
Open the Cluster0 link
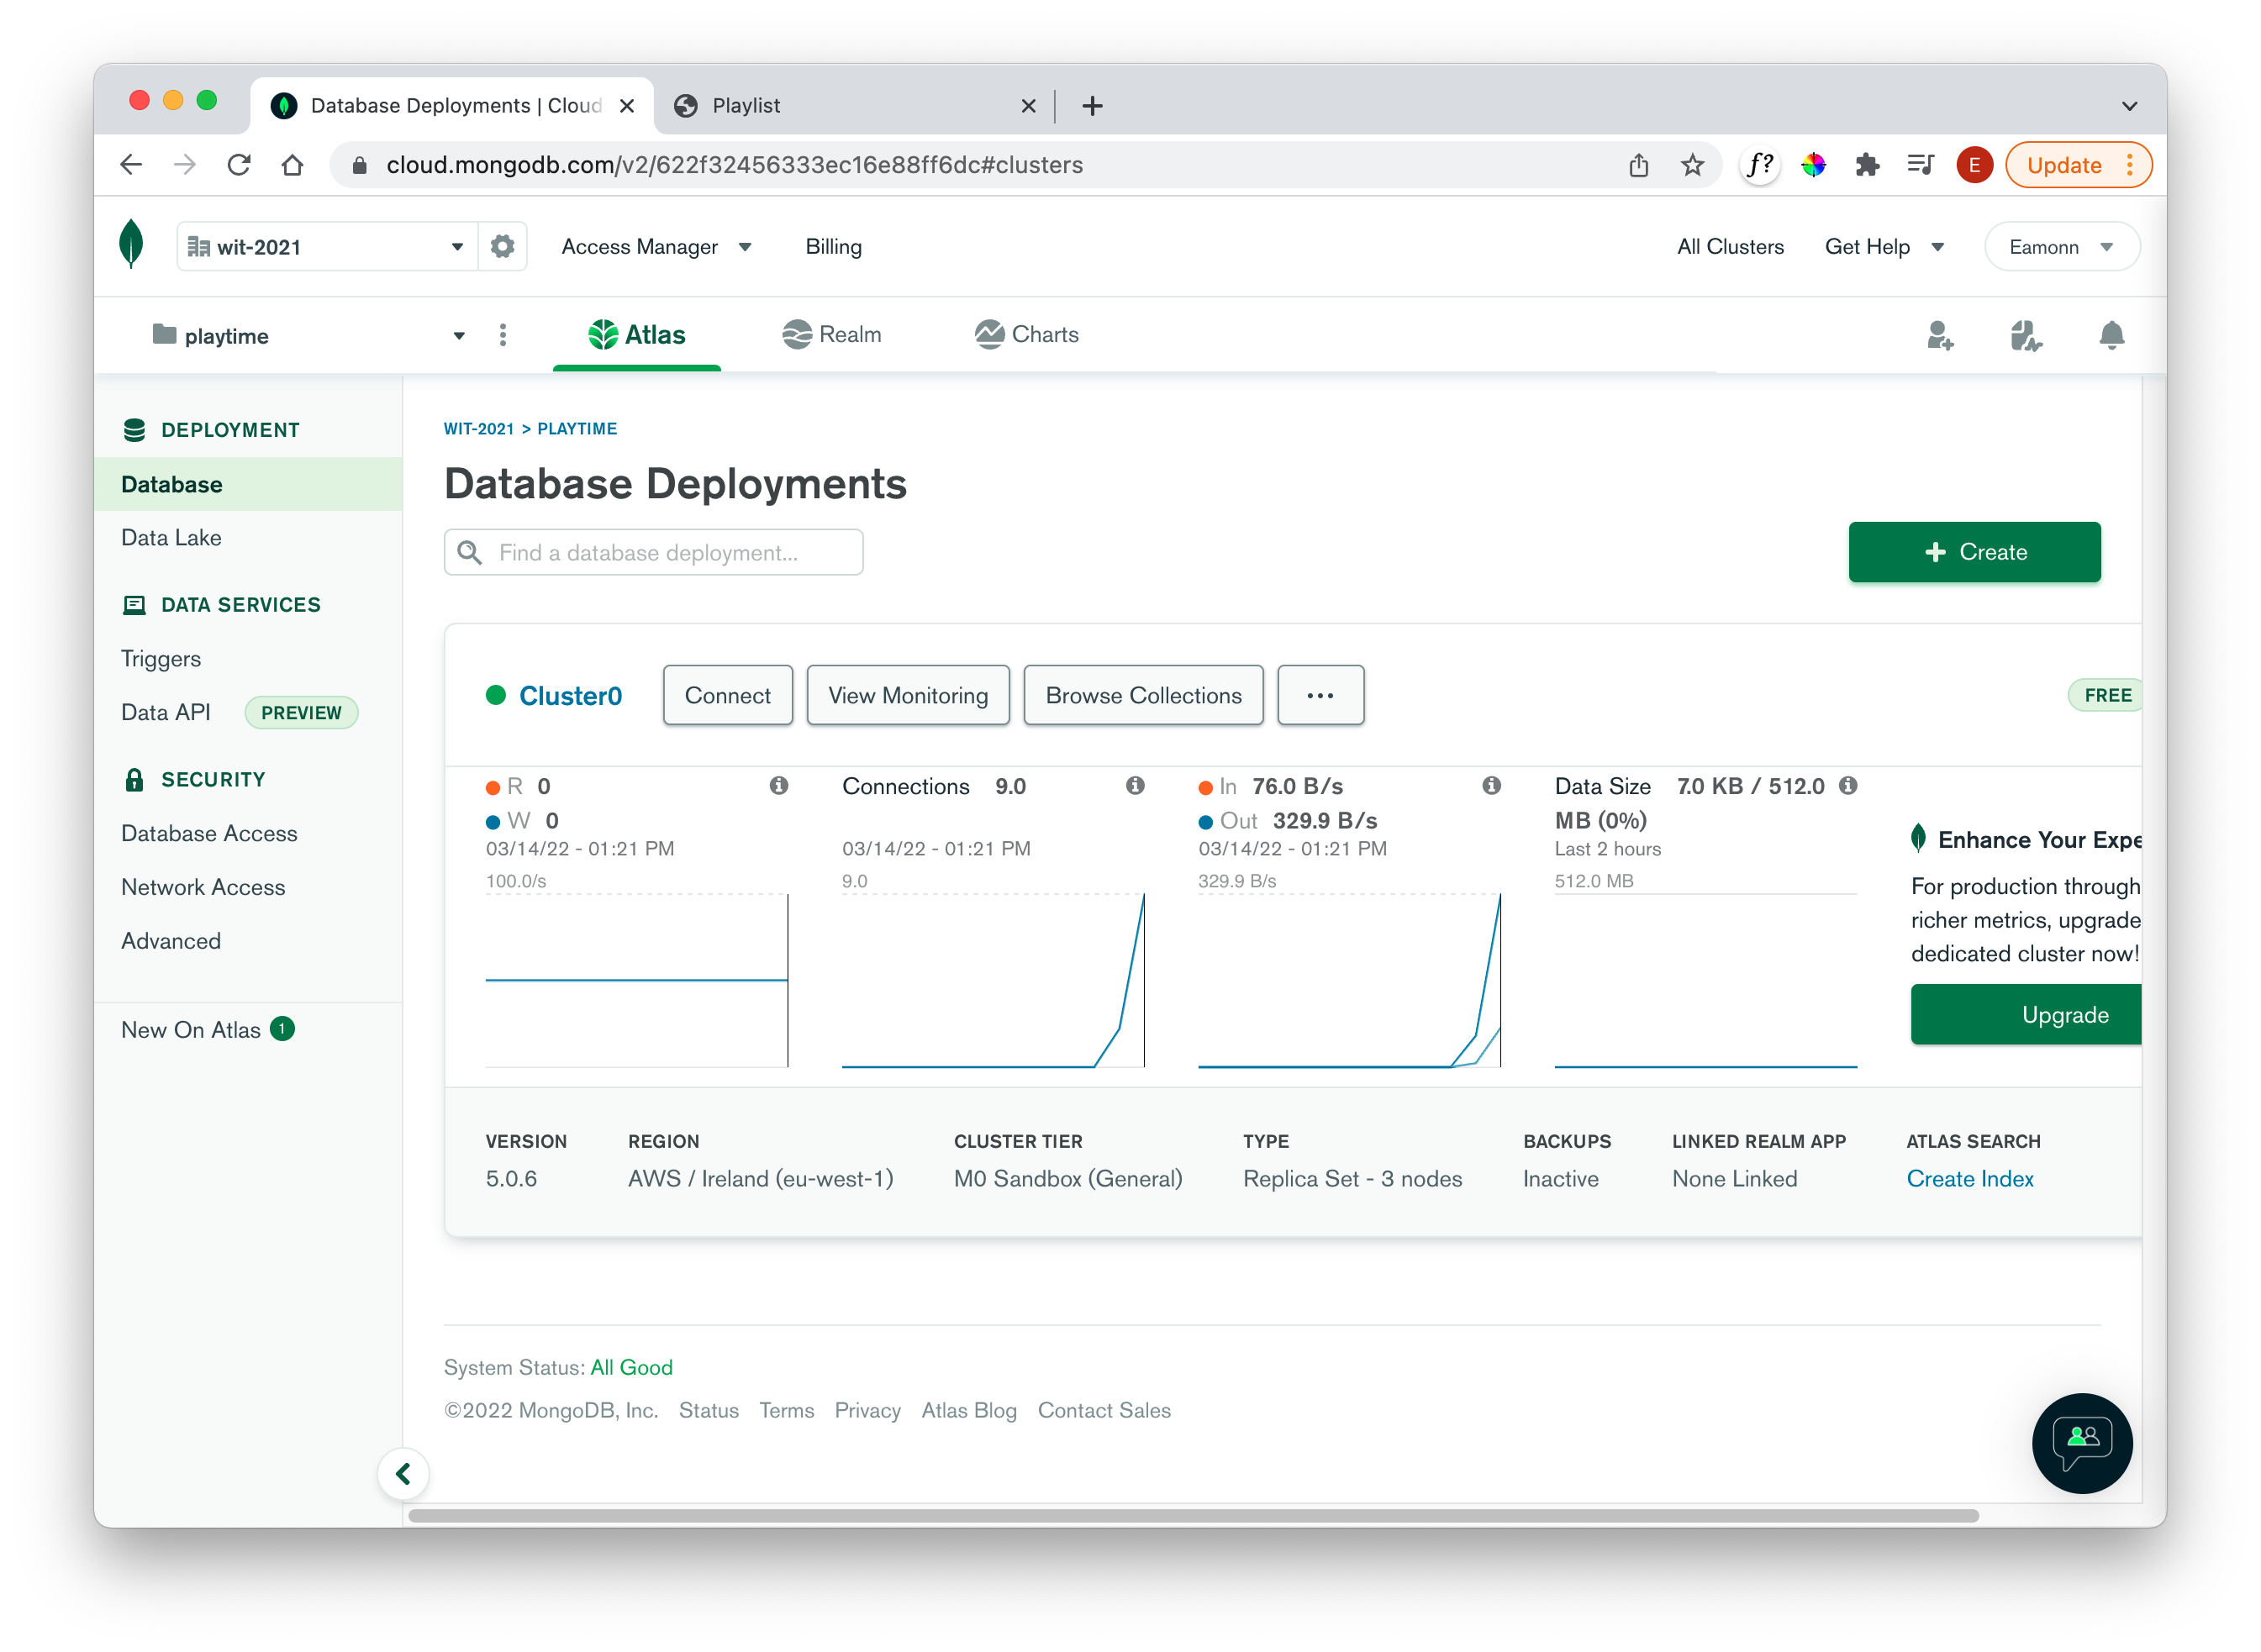[570, 696]
